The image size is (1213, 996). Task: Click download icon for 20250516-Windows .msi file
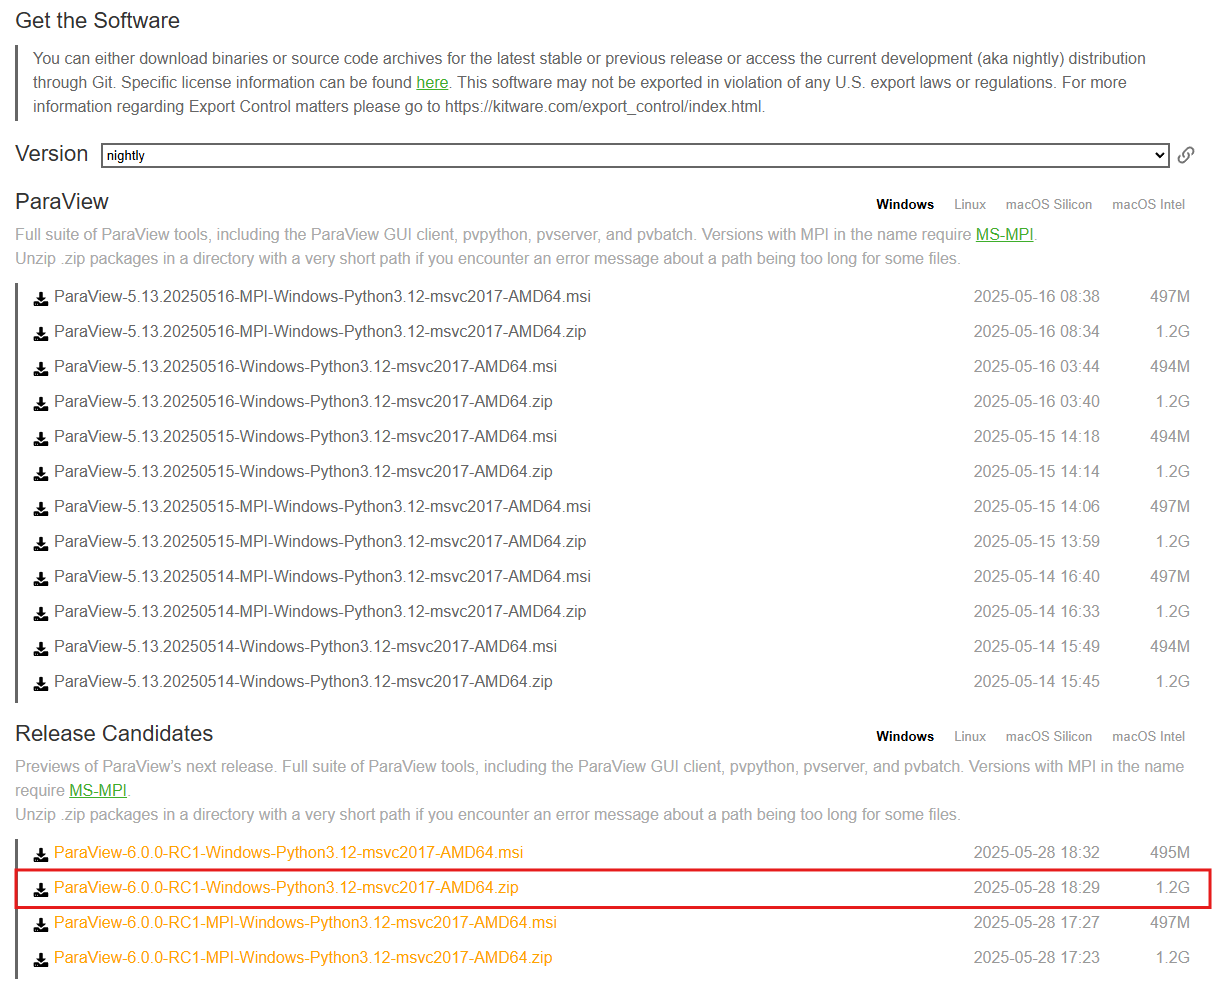click(41, 369)
